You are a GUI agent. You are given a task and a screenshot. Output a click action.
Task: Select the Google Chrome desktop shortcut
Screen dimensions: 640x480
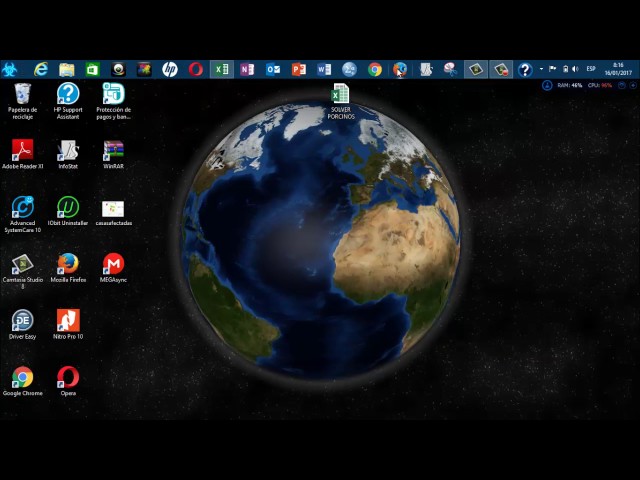[22, 381]
